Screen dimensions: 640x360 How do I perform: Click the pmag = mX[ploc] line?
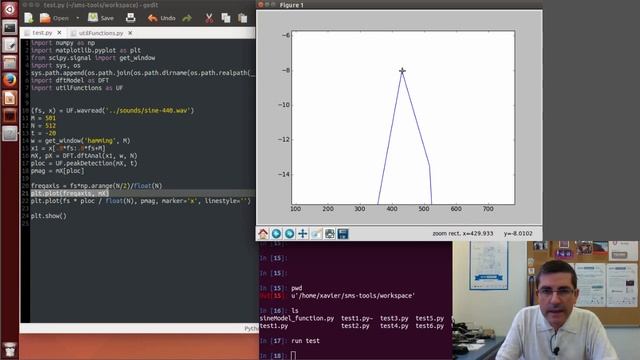pyautogui.click(x=58, y=171)
